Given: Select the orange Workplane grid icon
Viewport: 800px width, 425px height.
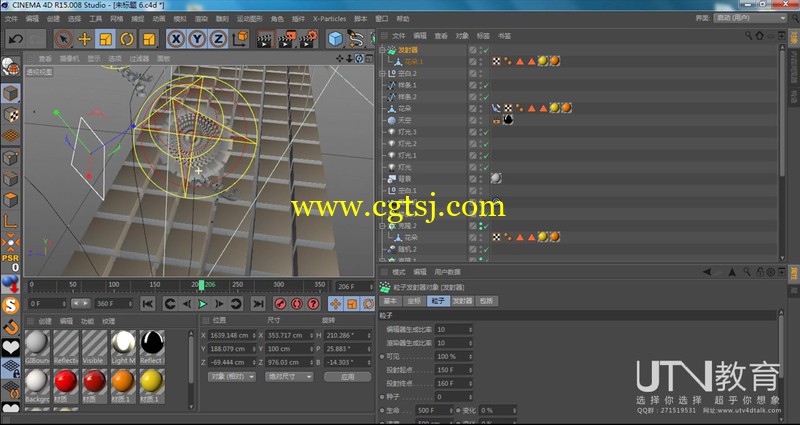Looking at the screenshot, I should click(11, 136).
